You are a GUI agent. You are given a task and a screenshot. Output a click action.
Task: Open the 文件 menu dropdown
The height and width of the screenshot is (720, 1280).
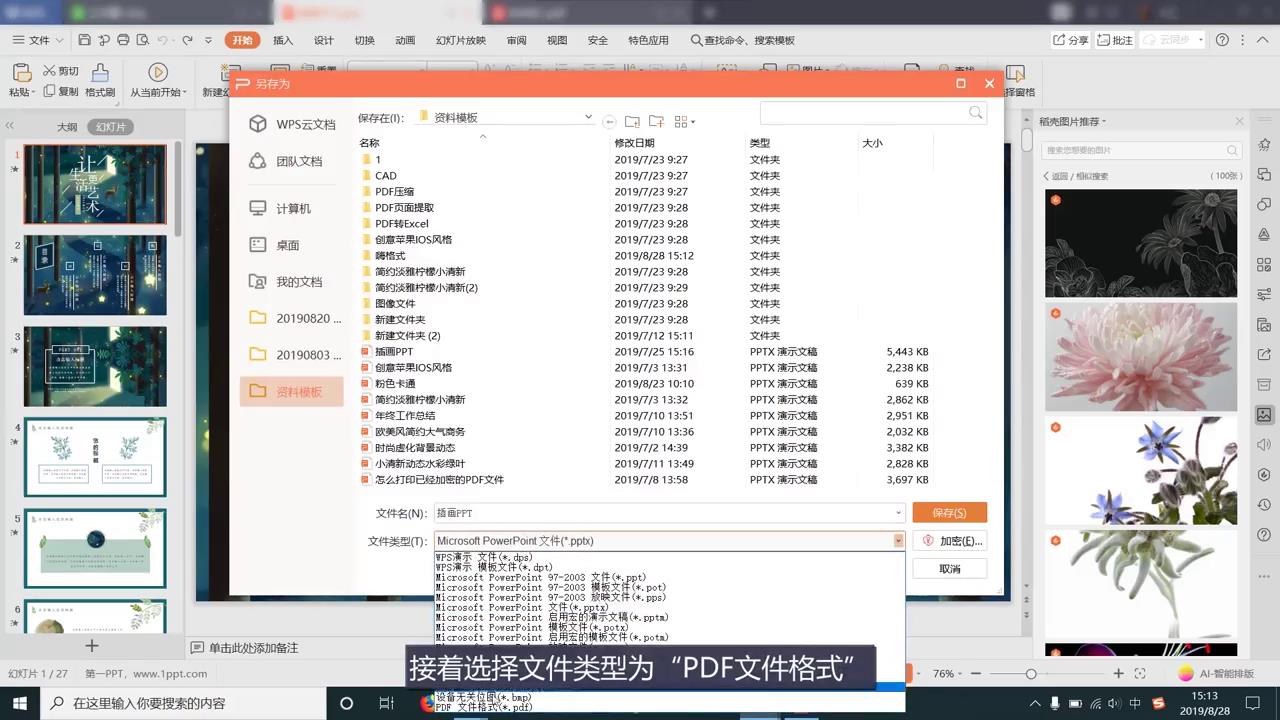(38, 40)
